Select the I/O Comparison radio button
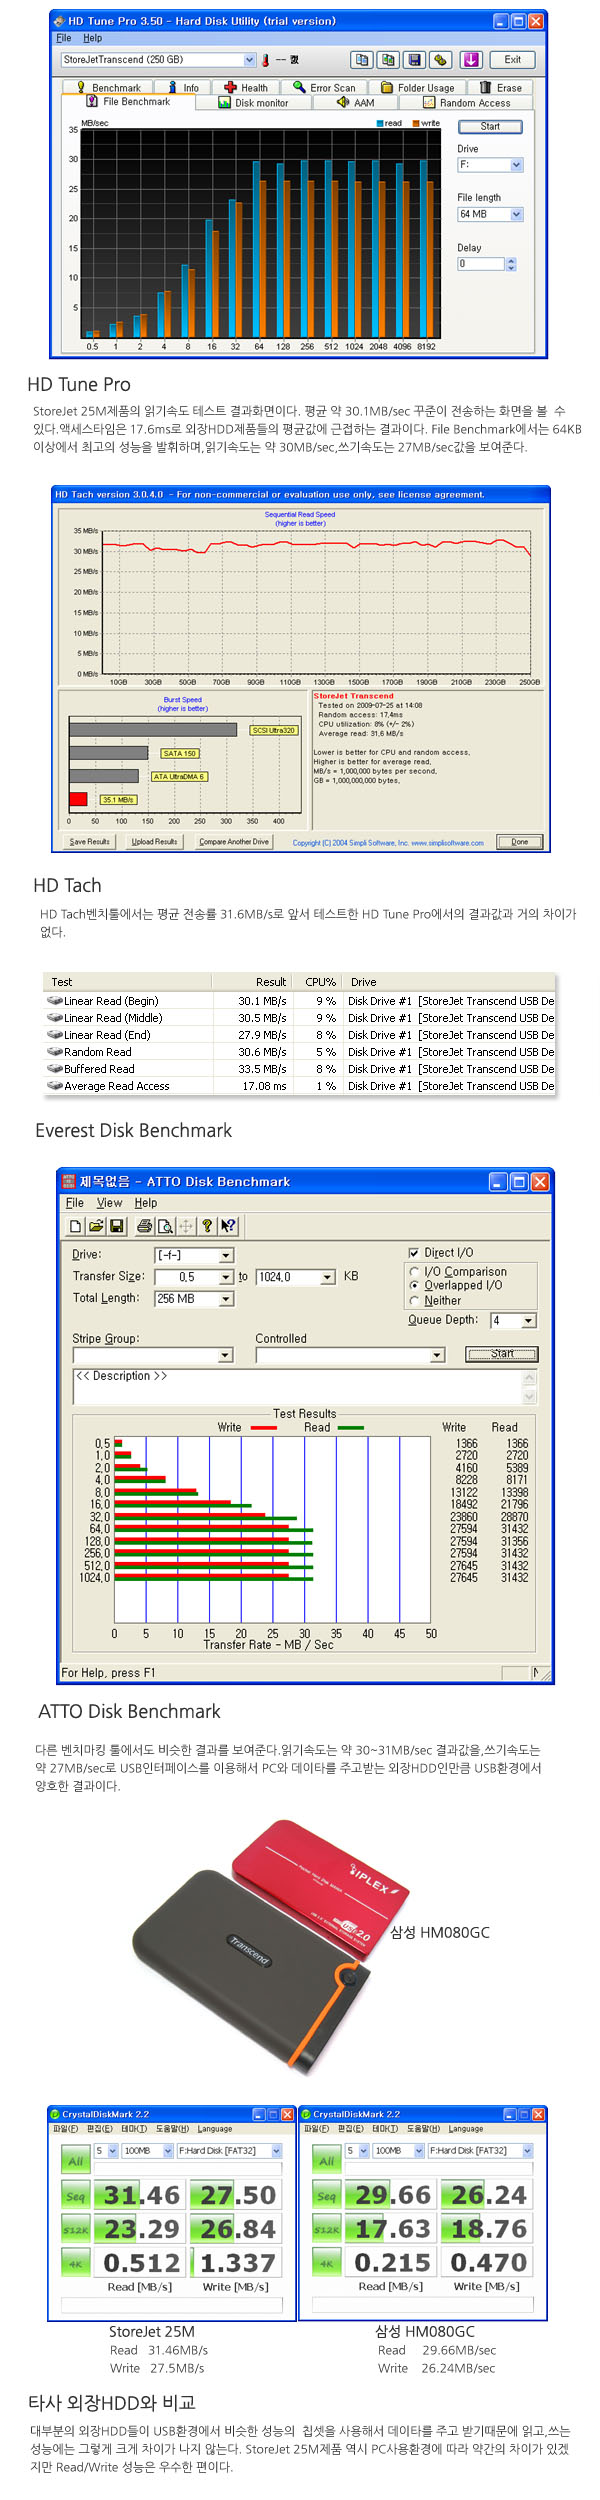 [415, 1272]
